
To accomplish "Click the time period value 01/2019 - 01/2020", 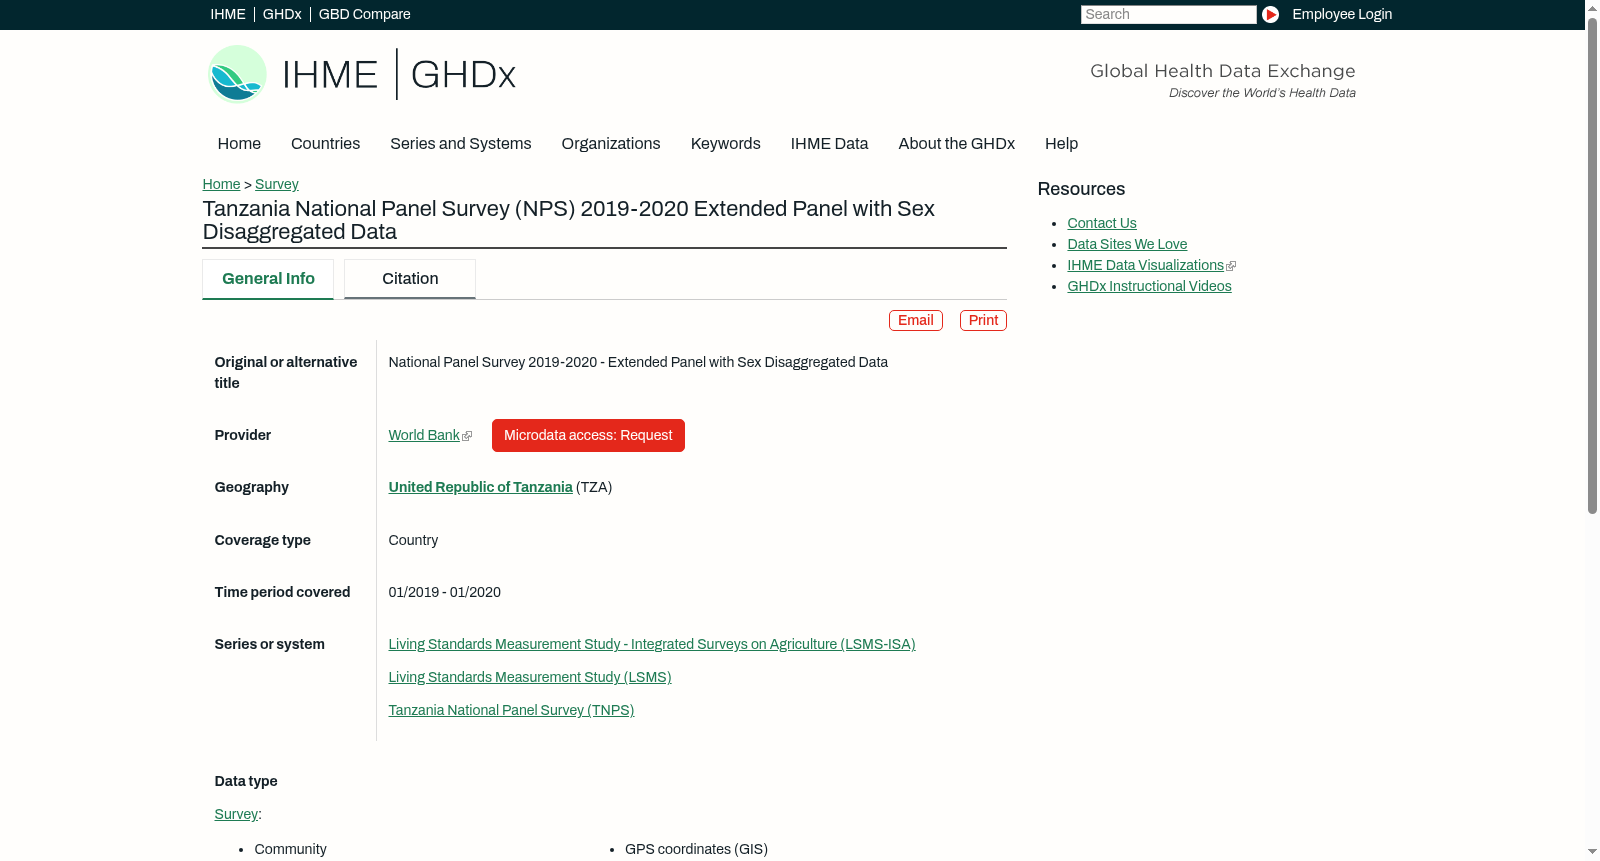I will [x=445, y=592].
